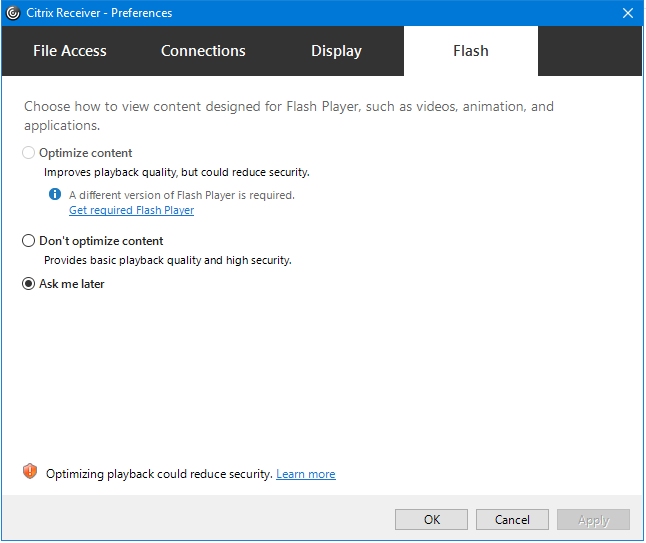Select the Flash tab
Viewport: 646px width, 543px height.
[471, 51]
